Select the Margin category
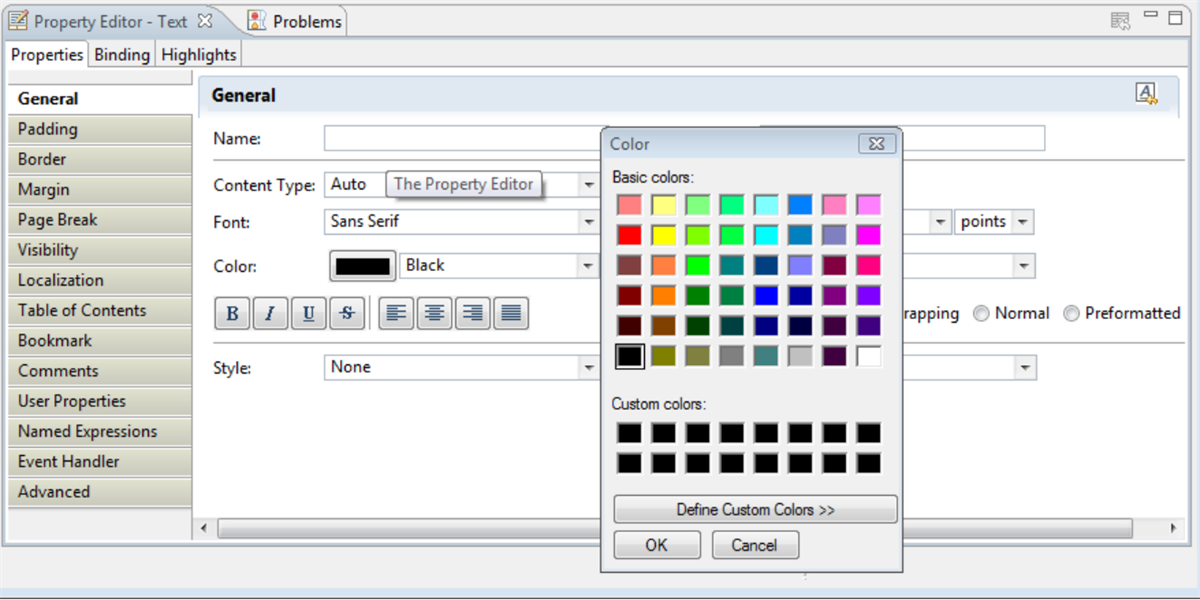The image size is (1200, 600). 99,190
